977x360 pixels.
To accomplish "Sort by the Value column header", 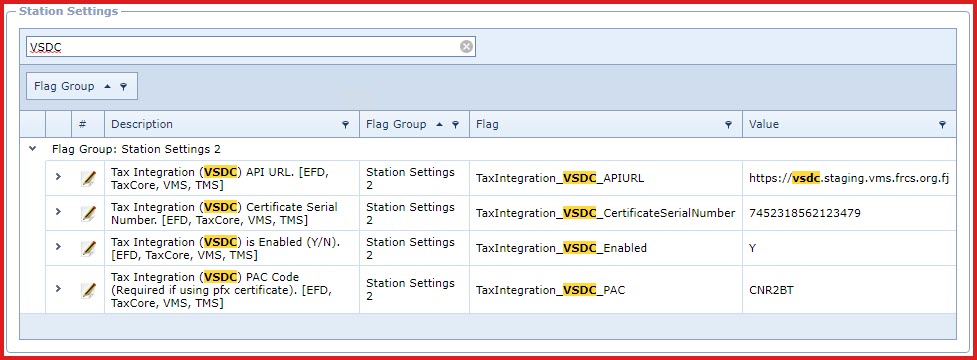I will tap(764, 124).
